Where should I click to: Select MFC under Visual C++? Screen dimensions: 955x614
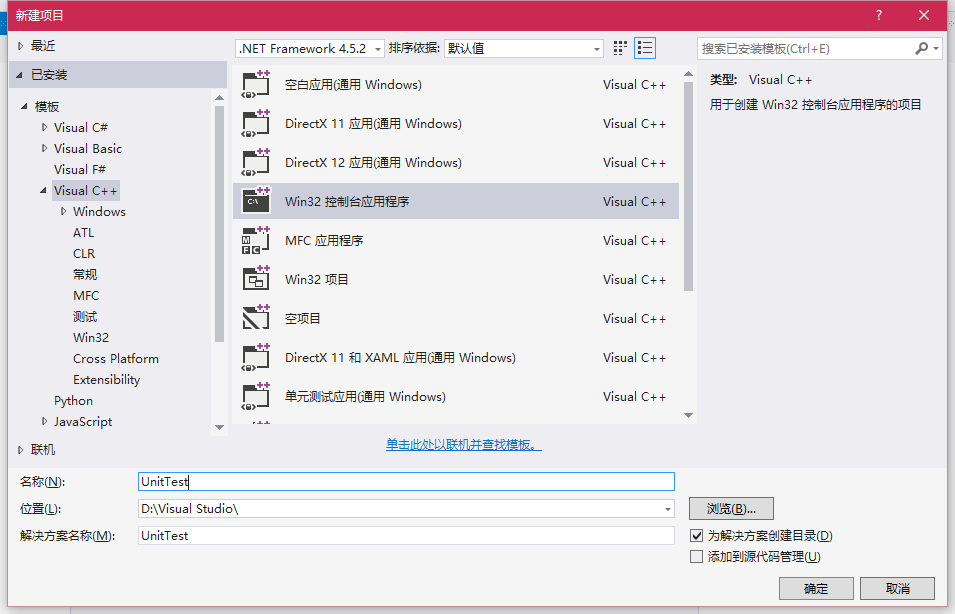pos(86,295)
